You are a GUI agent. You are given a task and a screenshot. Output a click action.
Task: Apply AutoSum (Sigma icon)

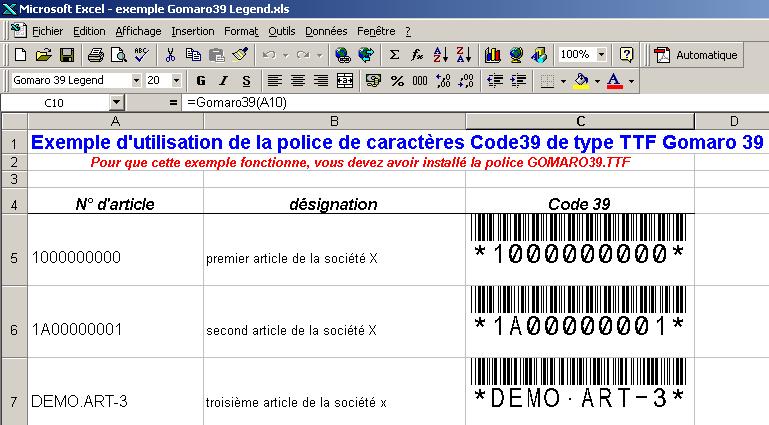point(394,55)
